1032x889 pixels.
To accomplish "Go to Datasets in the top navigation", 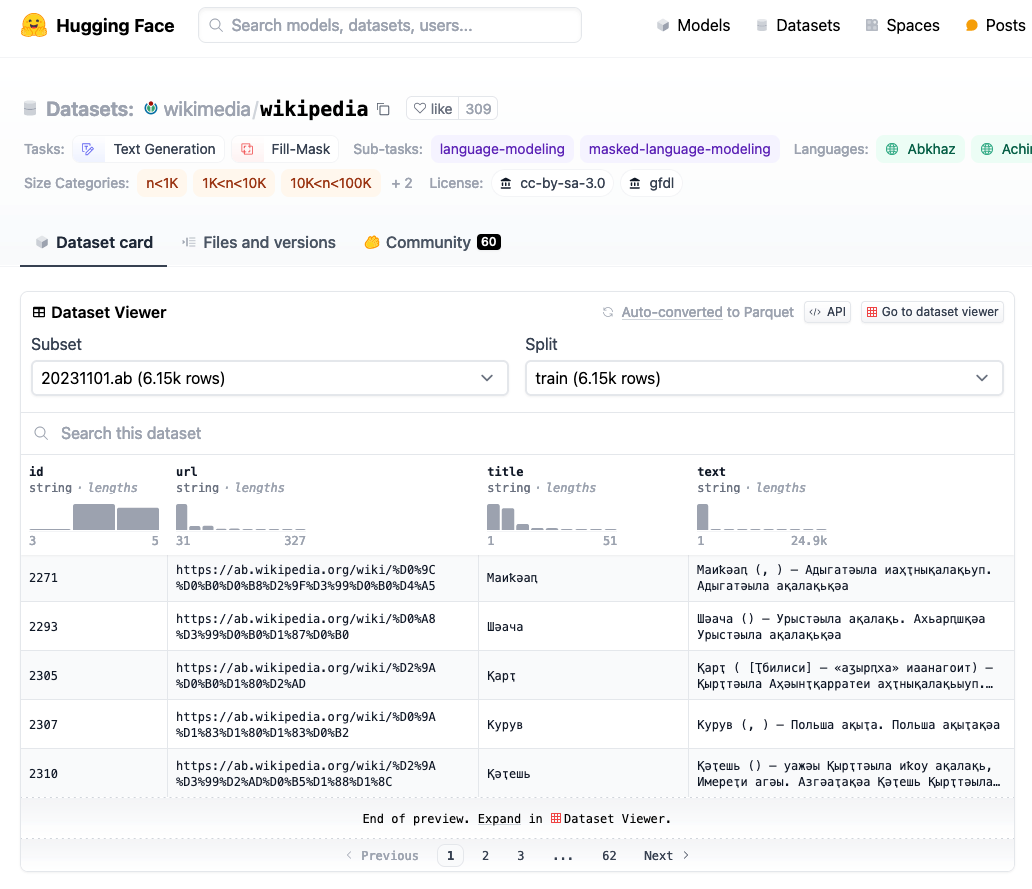I will 798,26.
